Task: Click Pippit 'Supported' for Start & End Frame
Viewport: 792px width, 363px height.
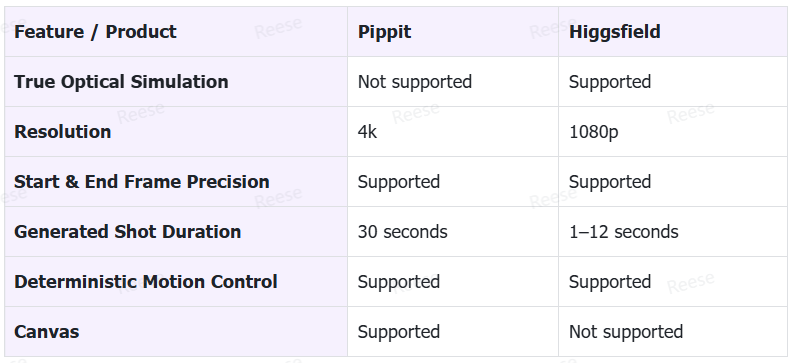Action: click(399, 182)
